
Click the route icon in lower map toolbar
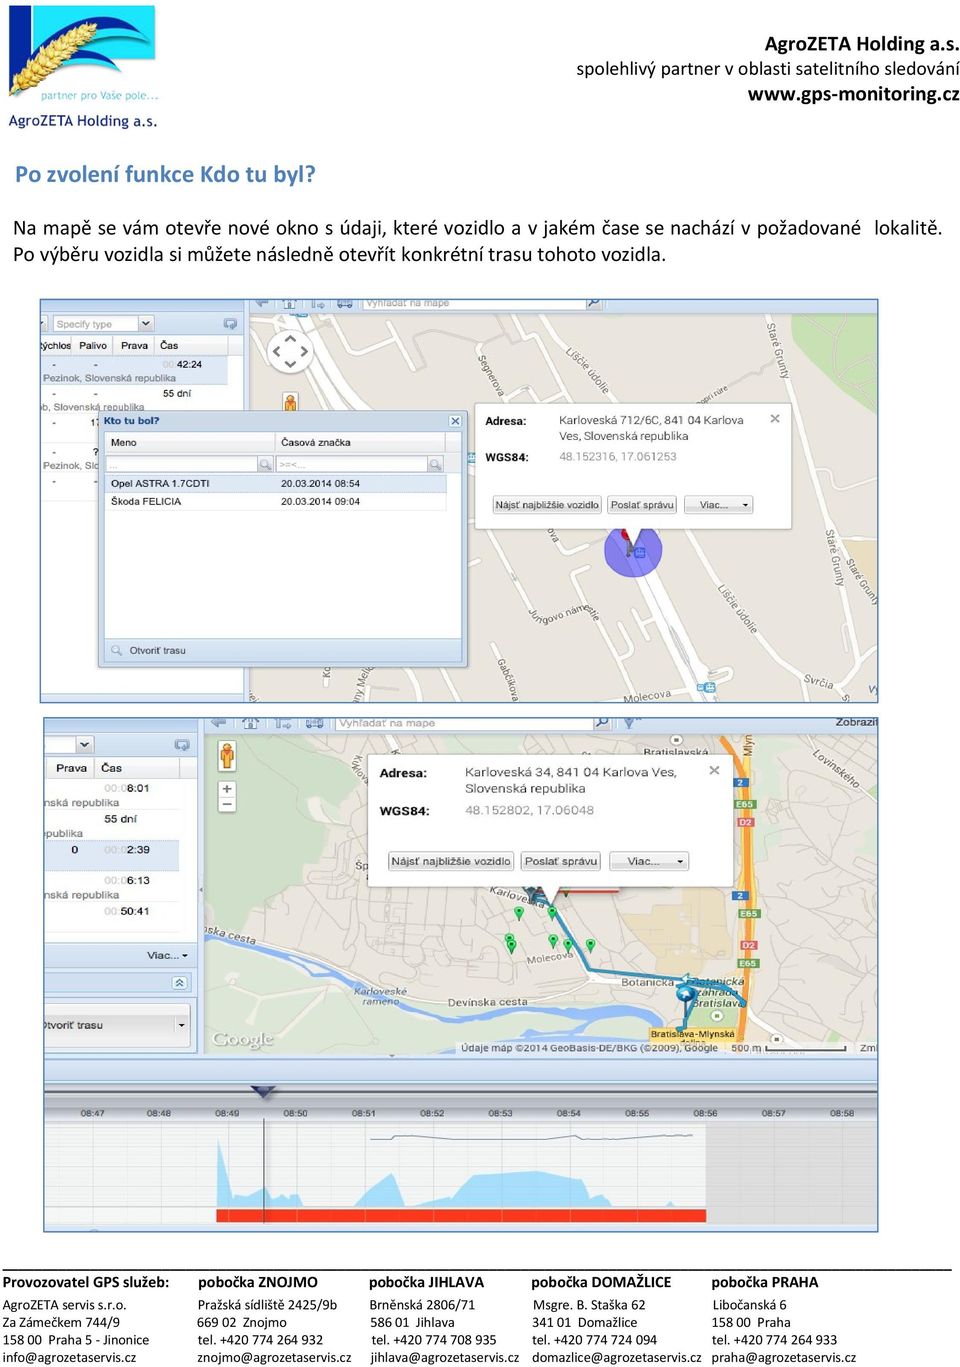coord(283,722)
